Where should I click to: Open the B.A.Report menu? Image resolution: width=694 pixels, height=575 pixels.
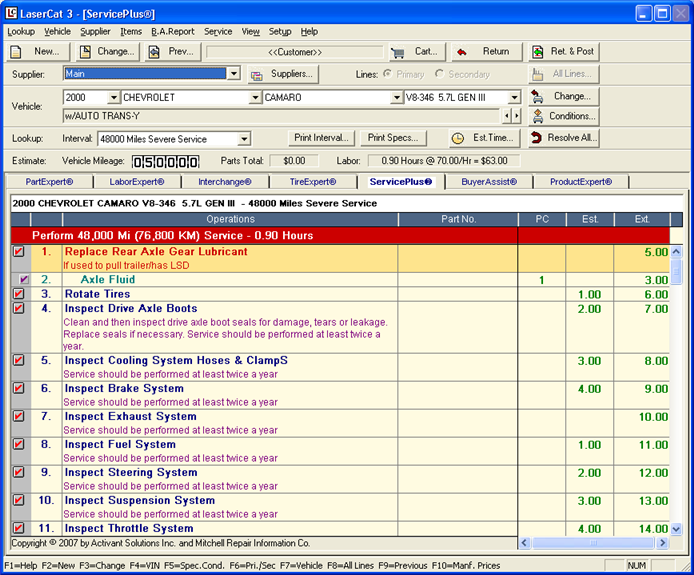coord(172,31)
